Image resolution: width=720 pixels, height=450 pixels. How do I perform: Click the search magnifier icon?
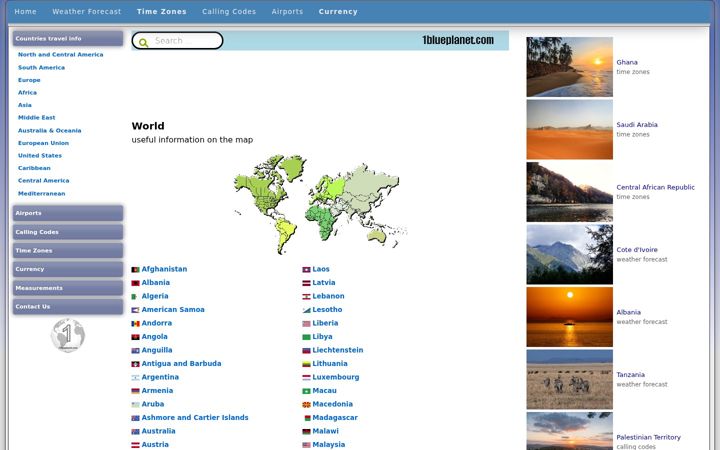[x=143, y=43]
